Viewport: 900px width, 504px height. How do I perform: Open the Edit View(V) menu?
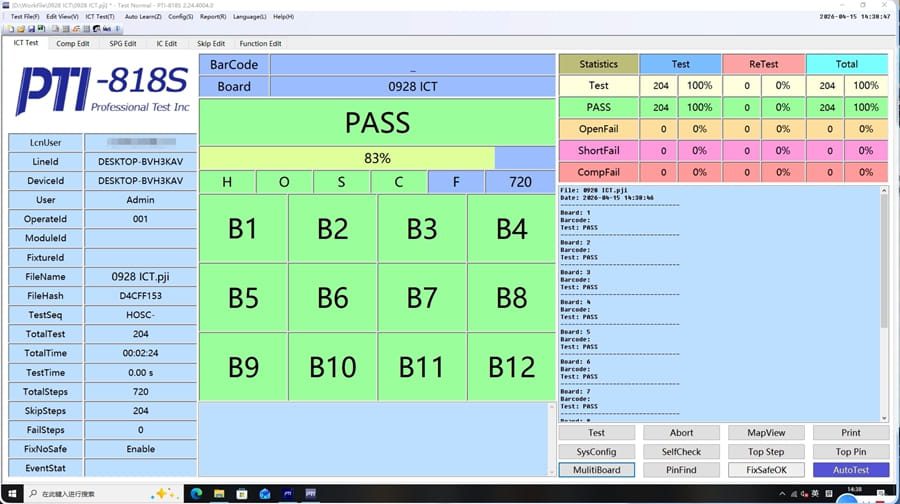coord(62,17)
